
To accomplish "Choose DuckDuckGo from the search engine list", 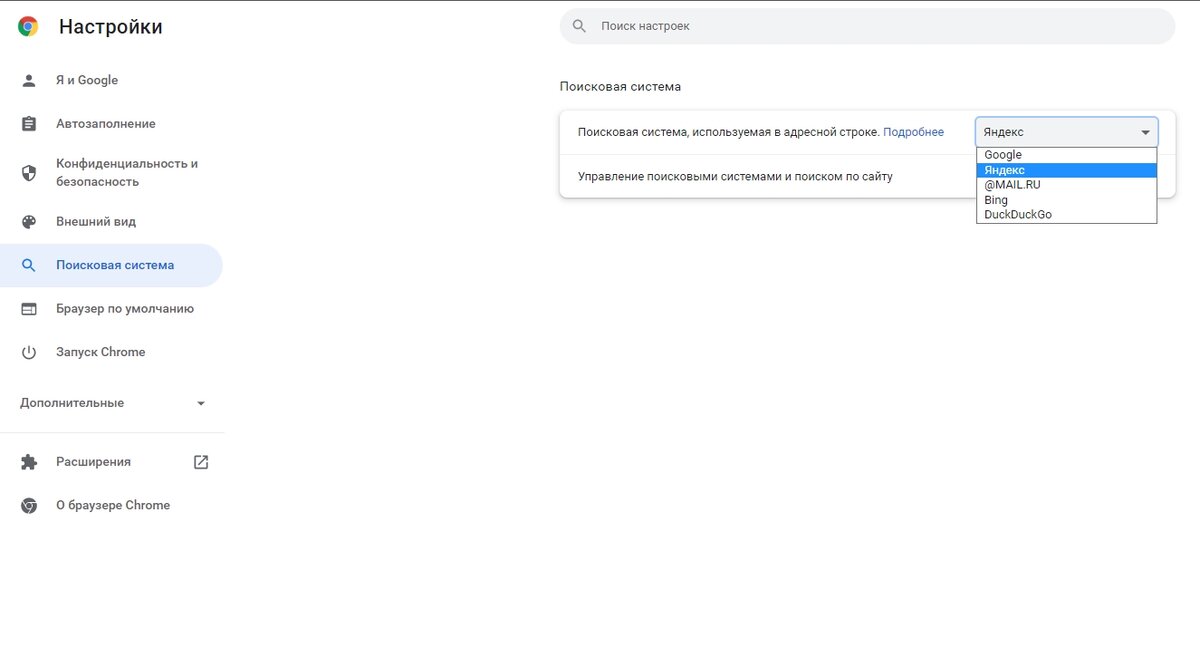I will [x=1067, y=215].
